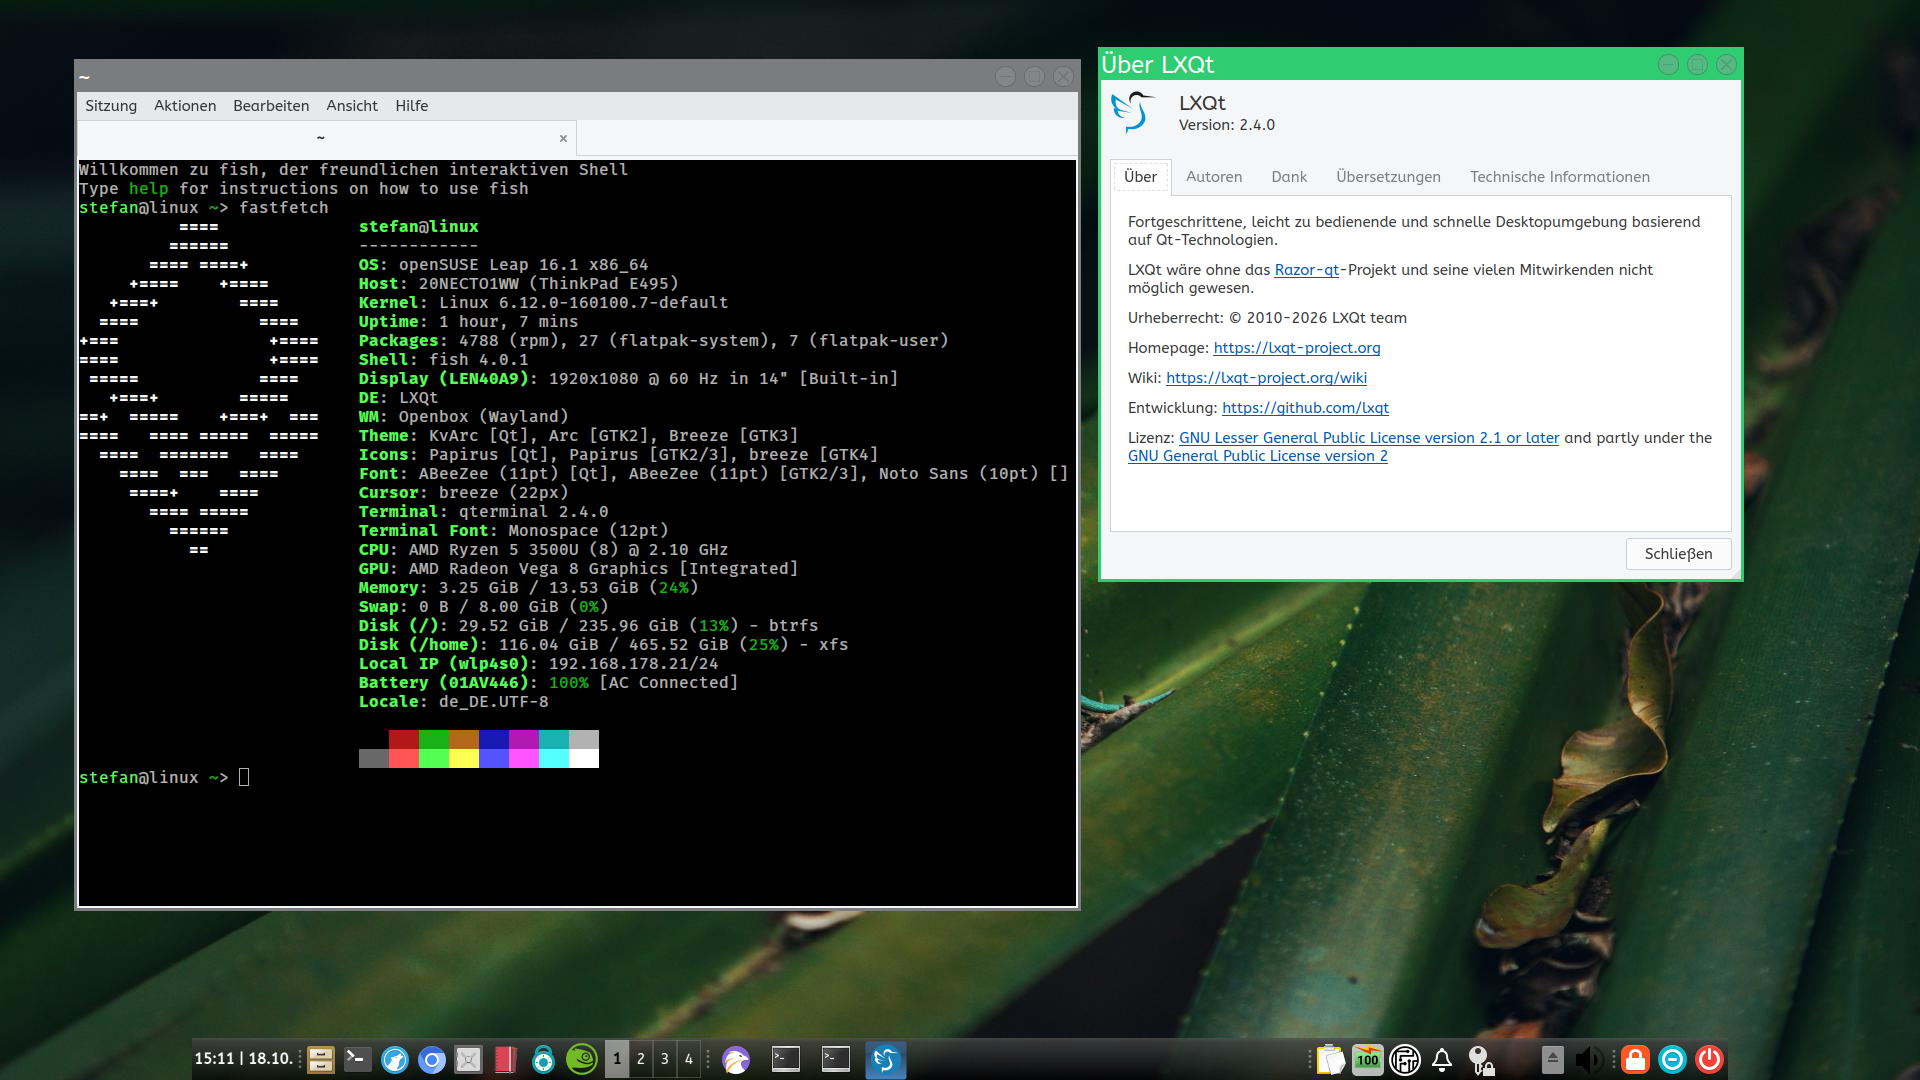Show battery status from the 100 tray icon
The image size is (1920, 1080).
click(1368, 1059)
